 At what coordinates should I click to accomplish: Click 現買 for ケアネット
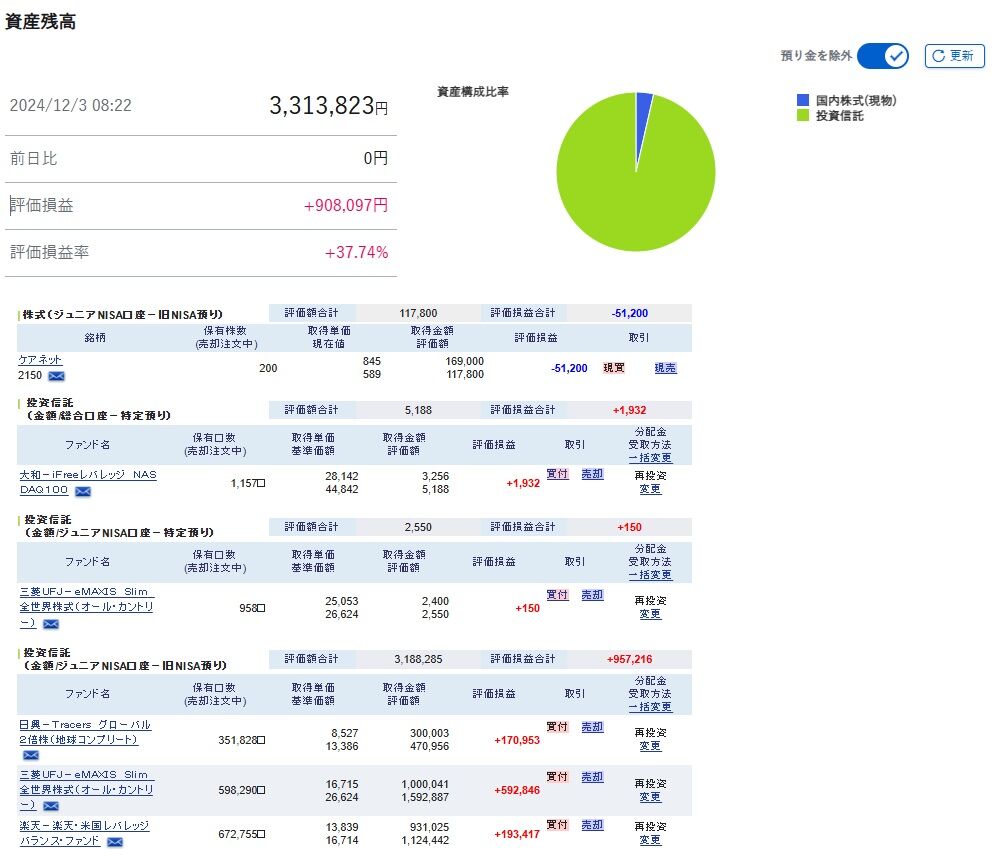click(613, 368)
